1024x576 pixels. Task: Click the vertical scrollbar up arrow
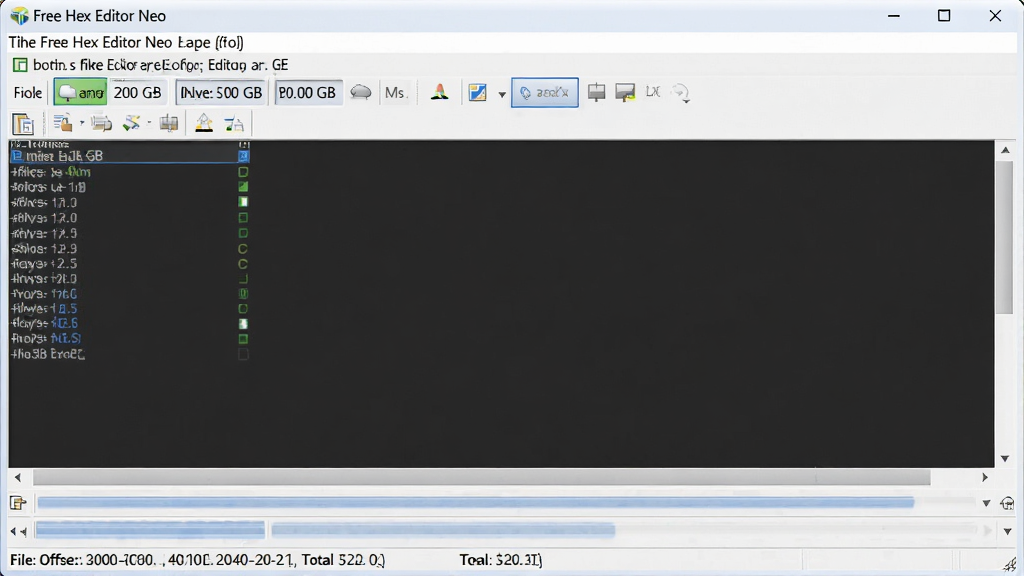click(1005, 150)
